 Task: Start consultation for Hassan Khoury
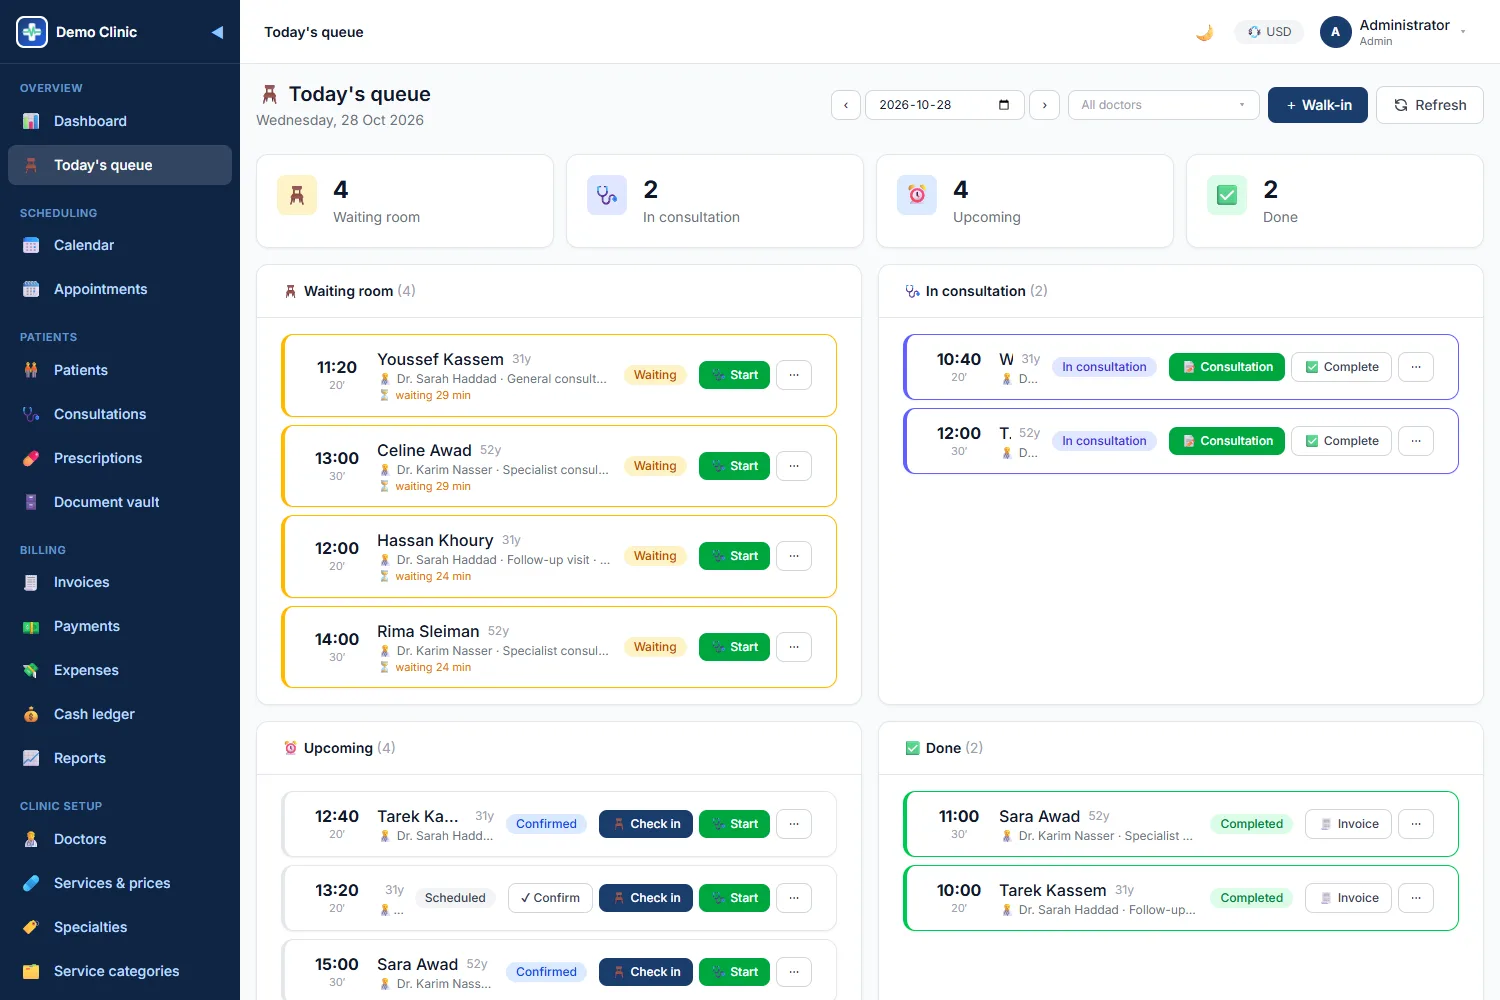point(734,556)
